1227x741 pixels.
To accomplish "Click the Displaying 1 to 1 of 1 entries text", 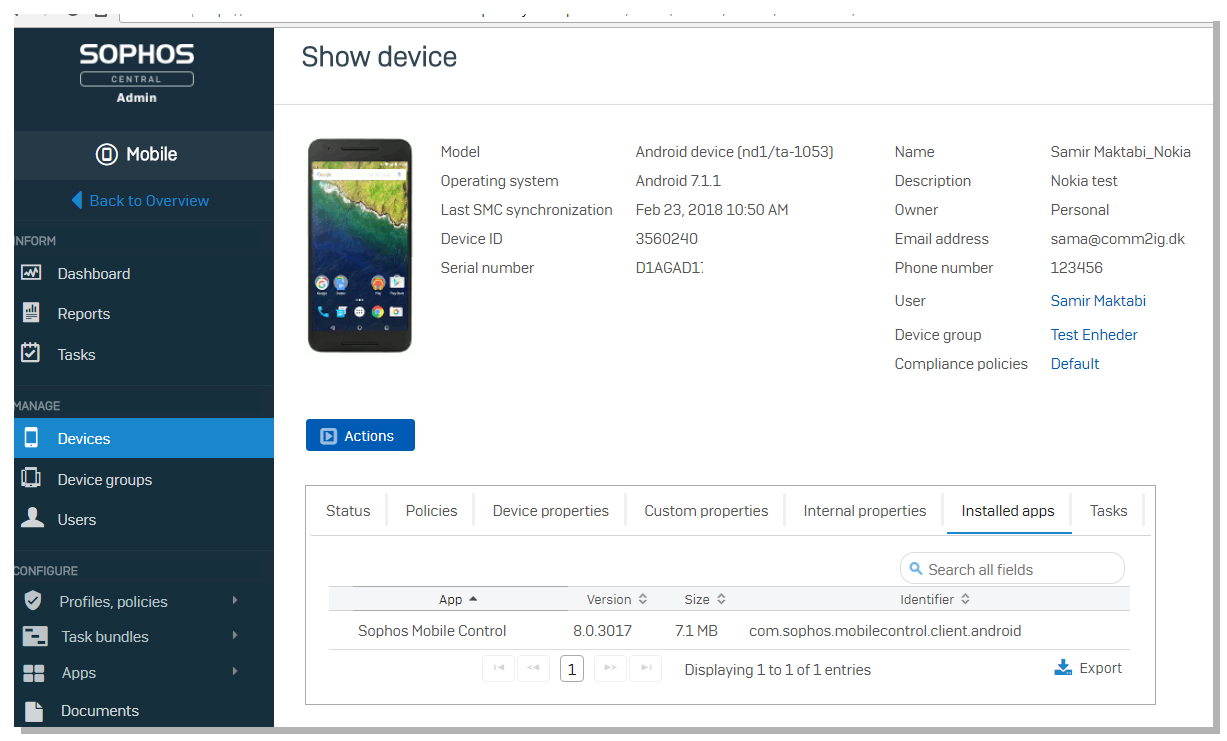I will (778, 670).
